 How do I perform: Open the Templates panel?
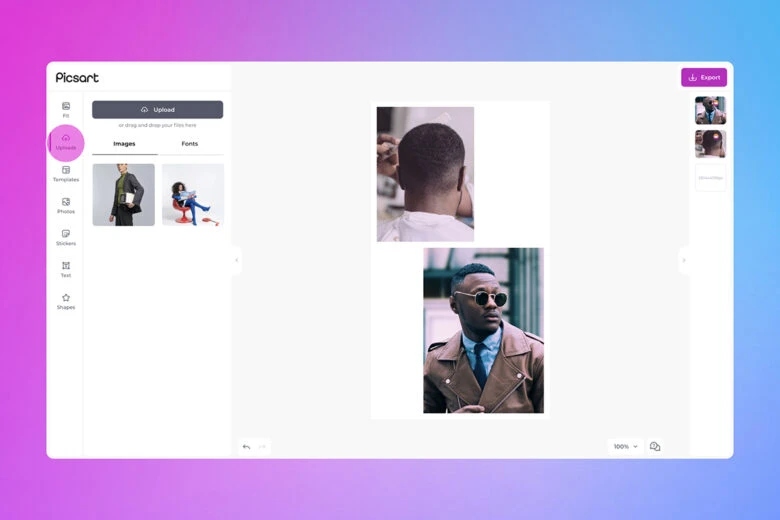click(x=66, y=173)
